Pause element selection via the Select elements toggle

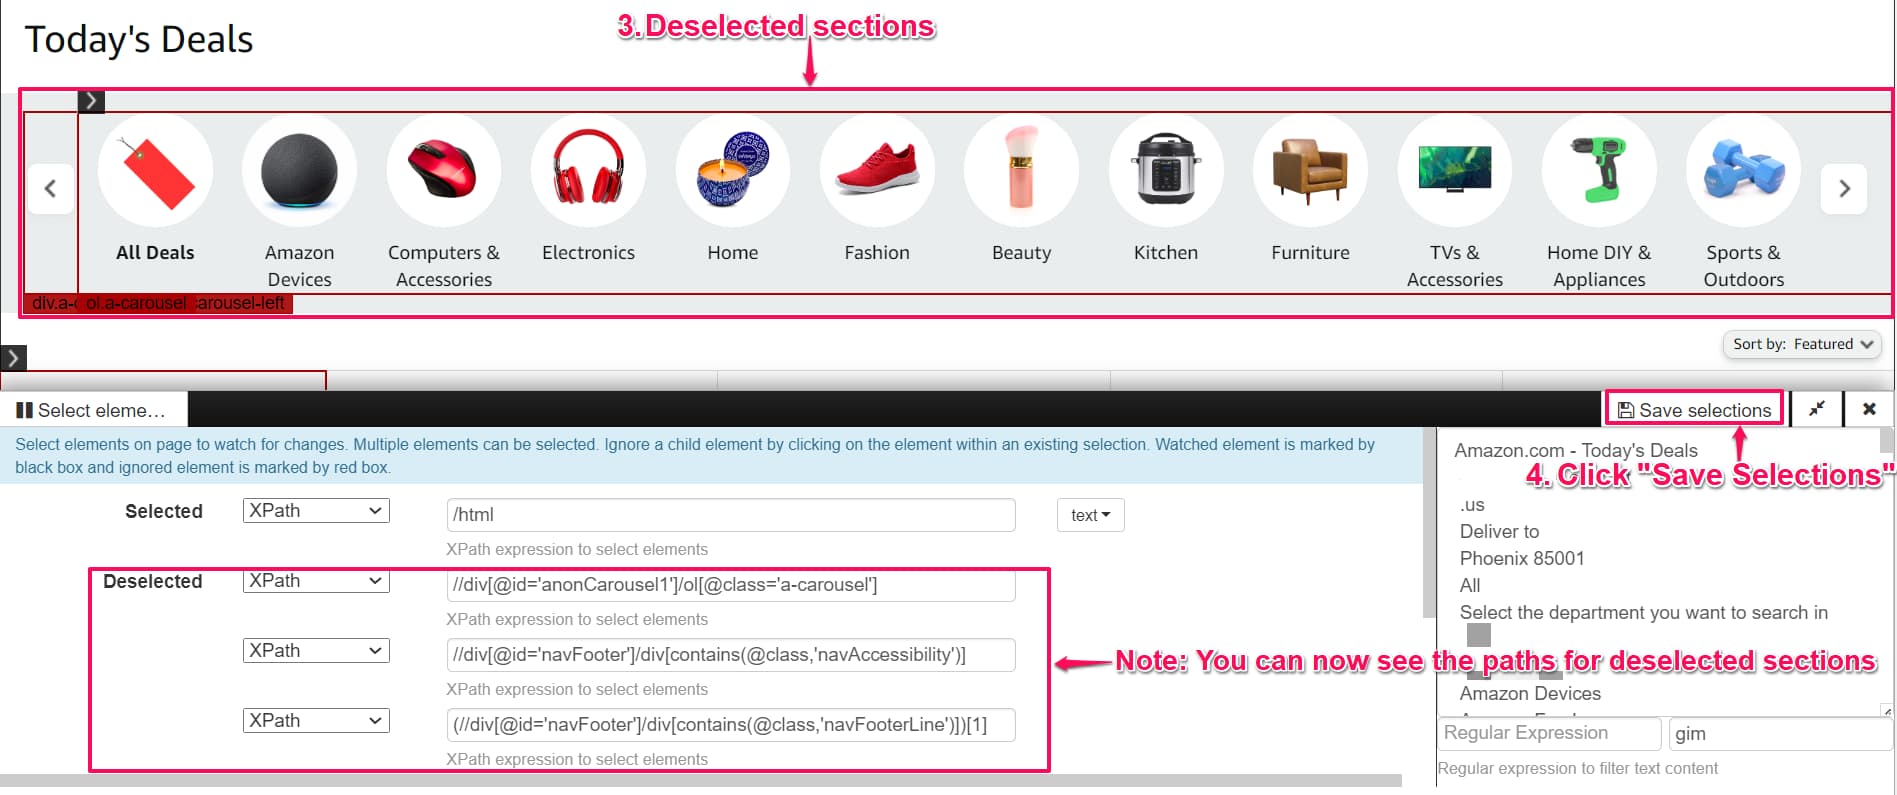(x=92, y=410)
